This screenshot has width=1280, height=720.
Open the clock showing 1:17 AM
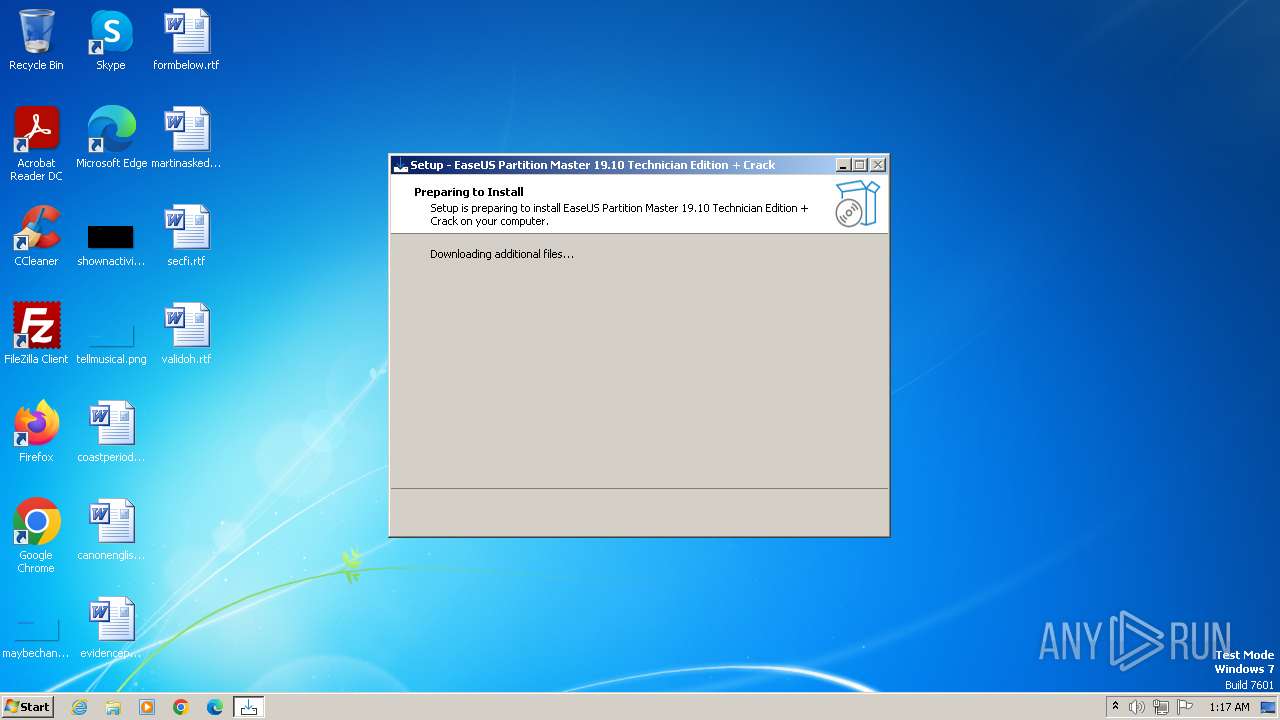click(1229, 707)
